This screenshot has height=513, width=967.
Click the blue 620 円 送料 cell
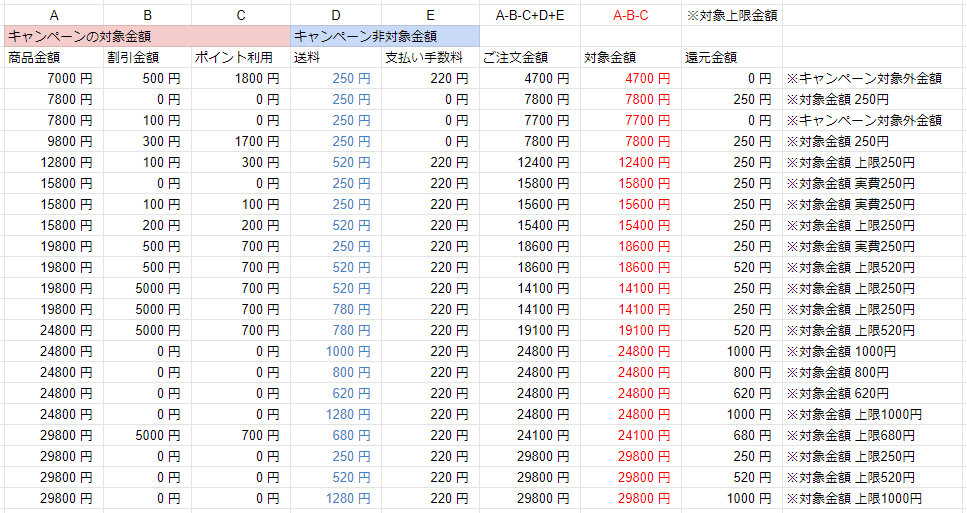335,393
